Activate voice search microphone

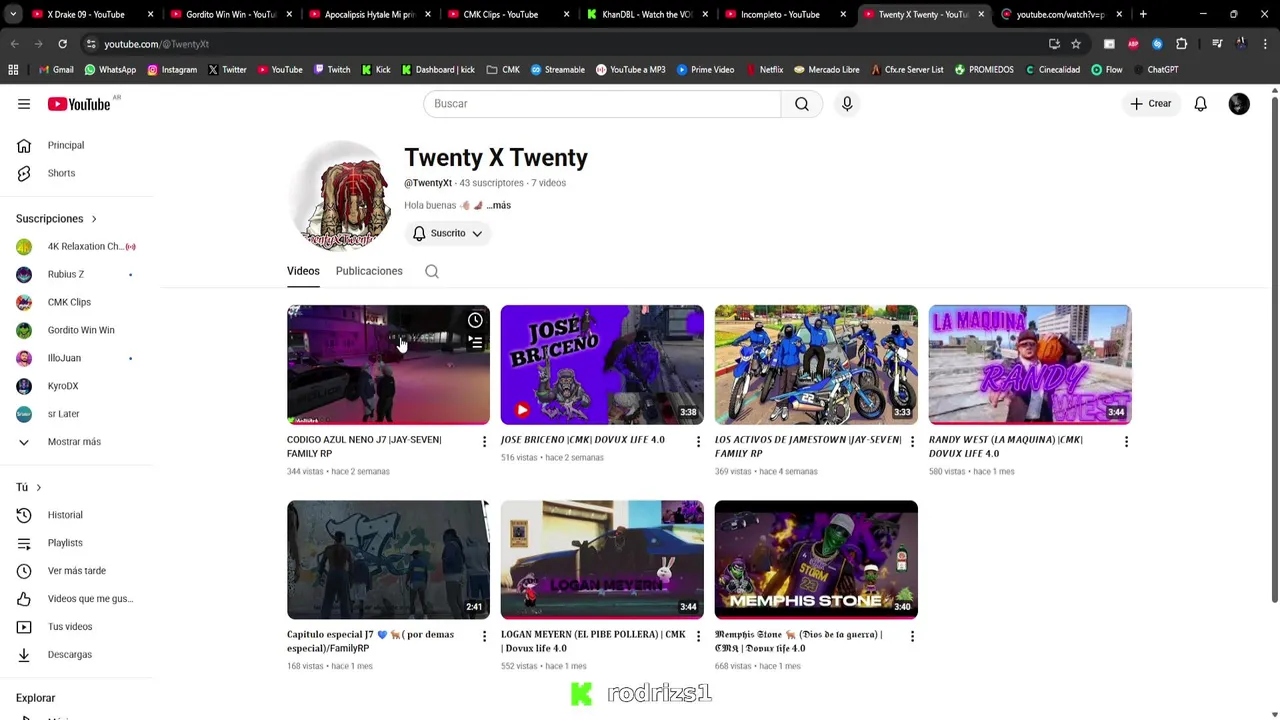(847, 104)
